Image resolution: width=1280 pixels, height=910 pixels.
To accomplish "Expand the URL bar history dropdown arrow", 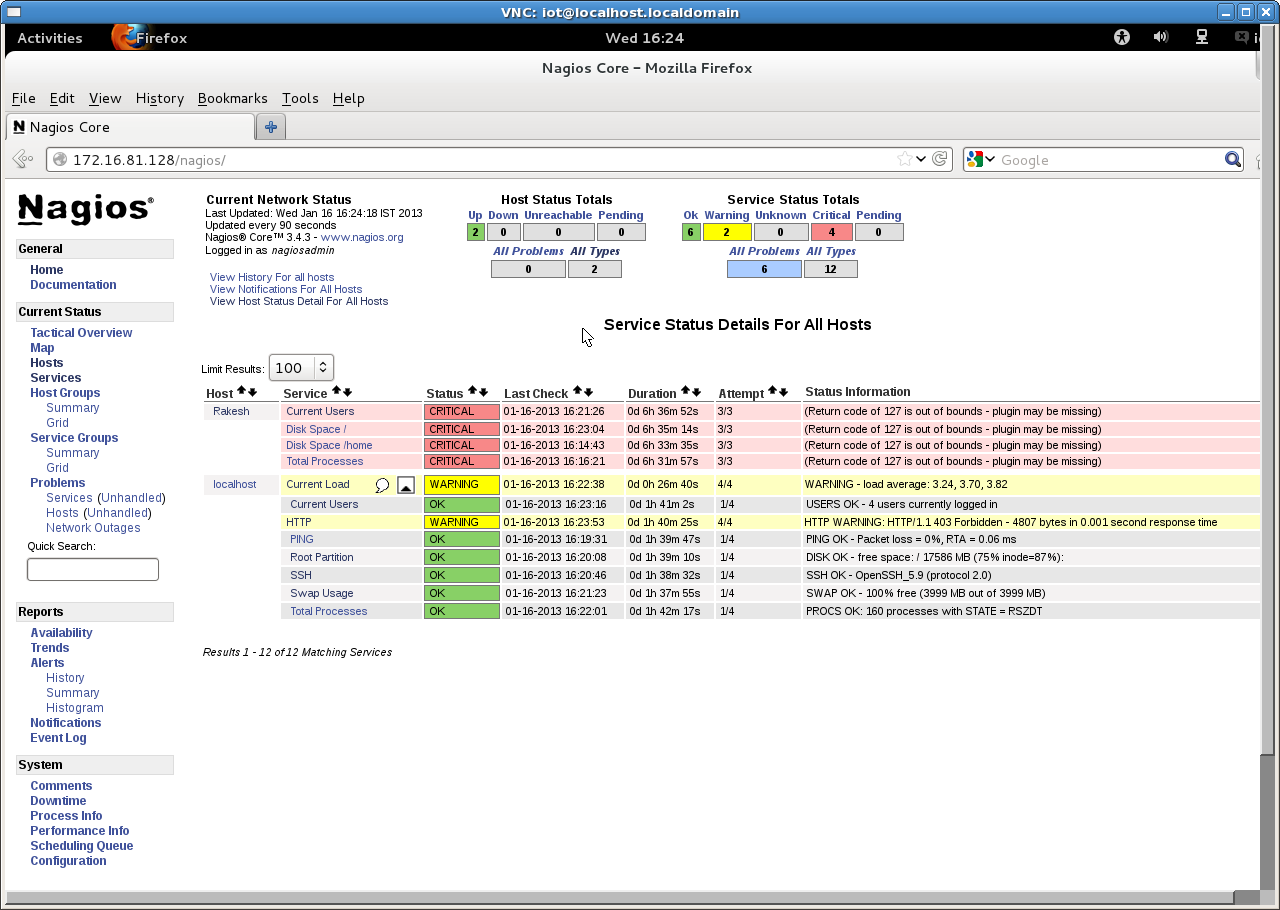I will (x=921, y=159).
